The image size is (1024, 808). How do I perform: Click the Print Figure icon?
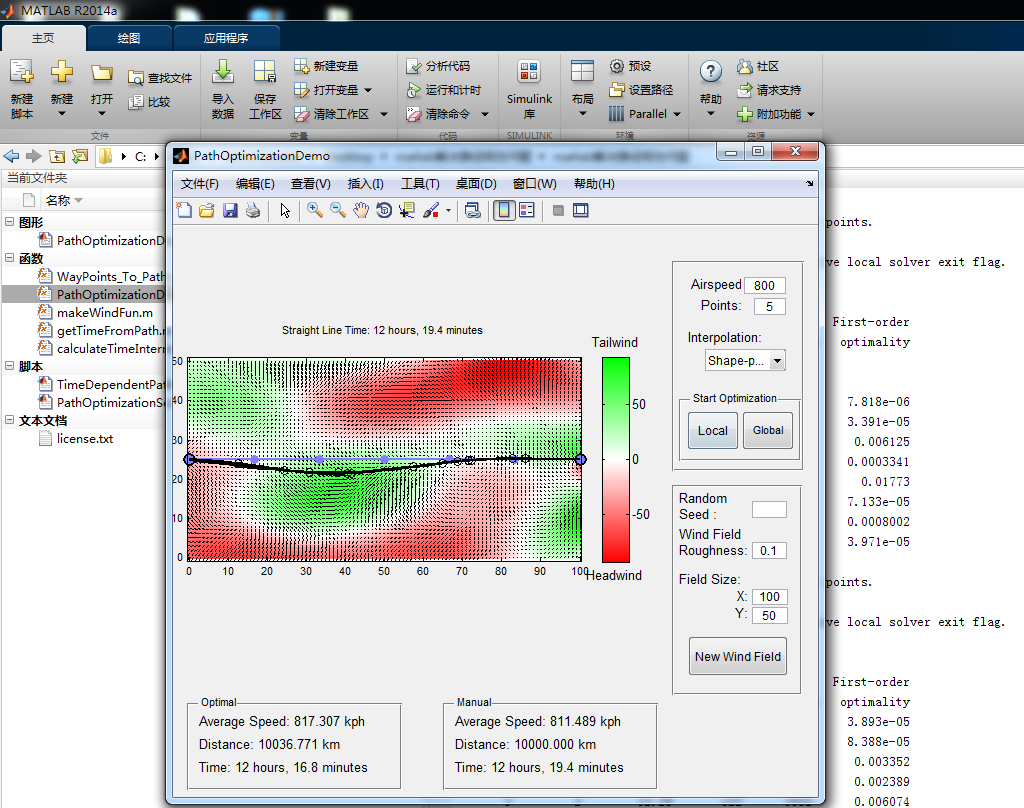point(253,210)
